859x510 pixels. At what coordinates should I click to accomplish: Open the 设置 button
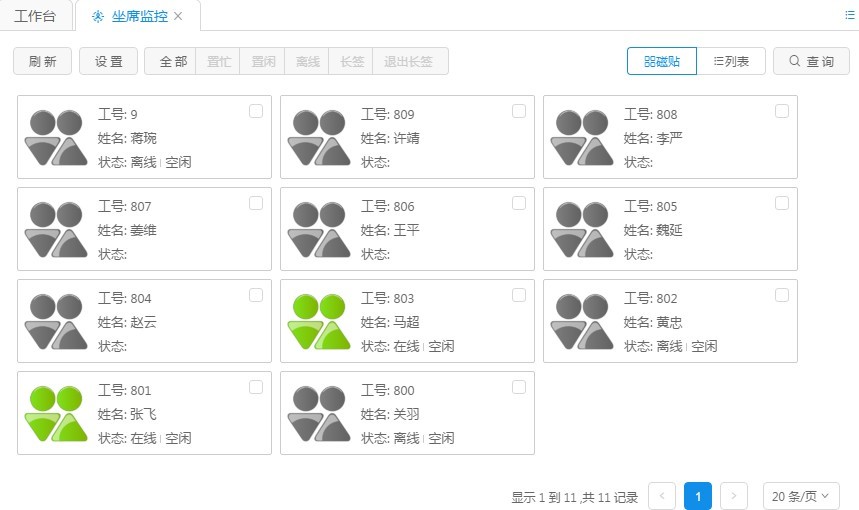(108, 61)
